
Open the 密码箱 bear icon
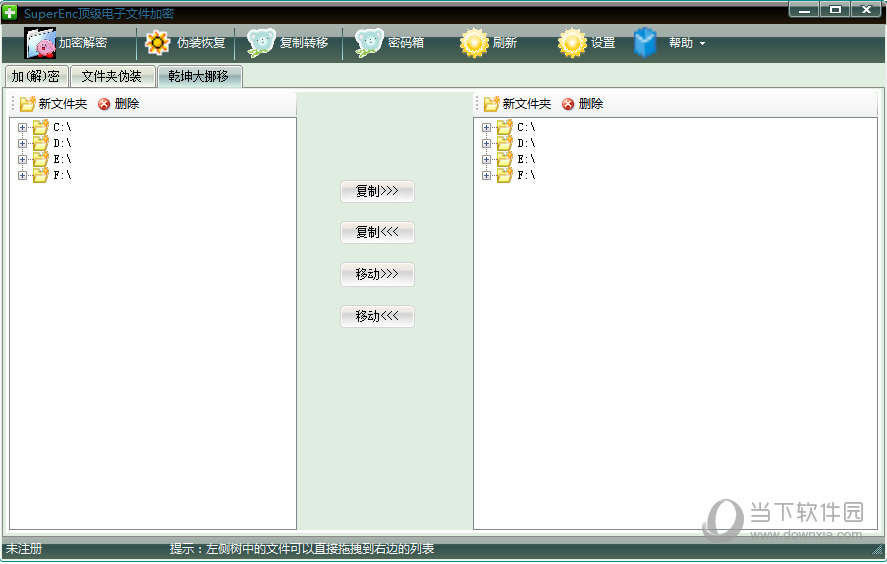click(369, 43)
